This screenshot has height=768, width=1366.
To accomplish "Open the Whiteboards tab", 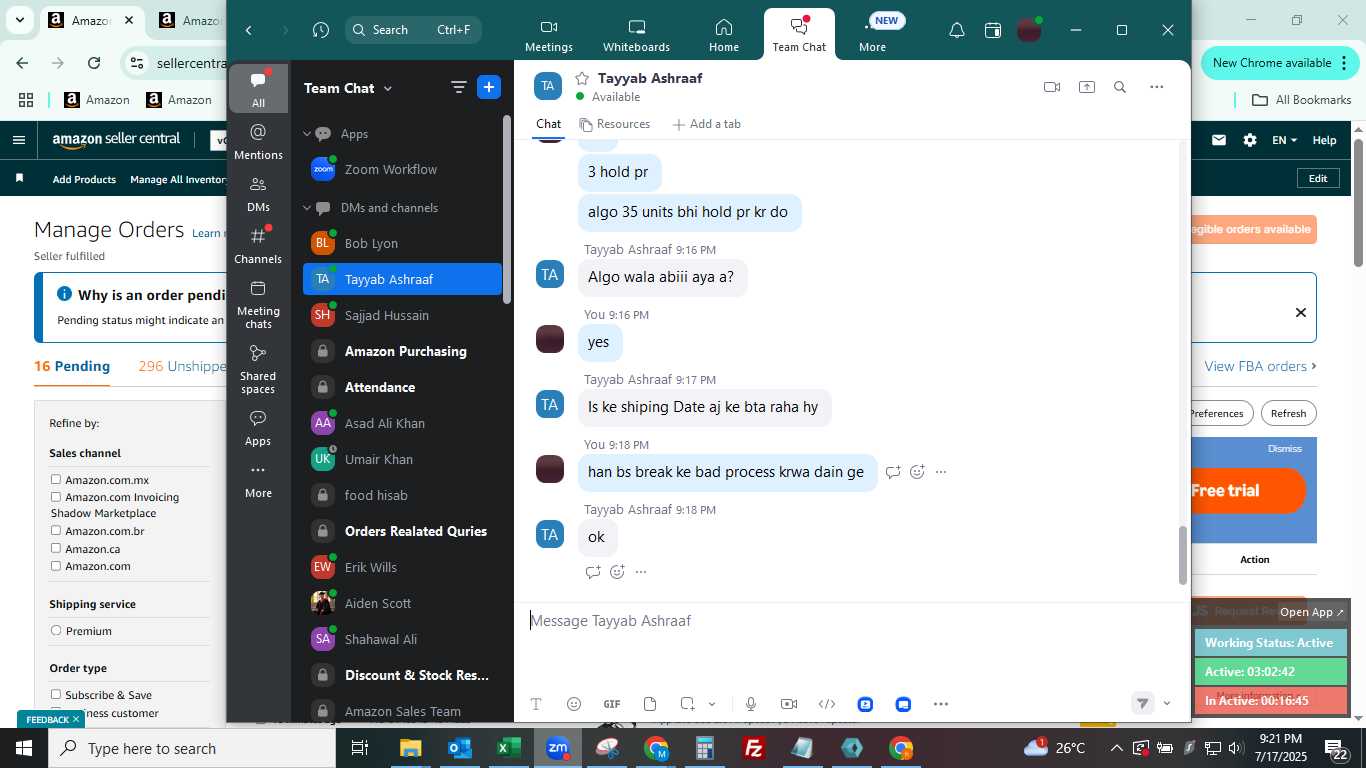I will coord(637,35).
